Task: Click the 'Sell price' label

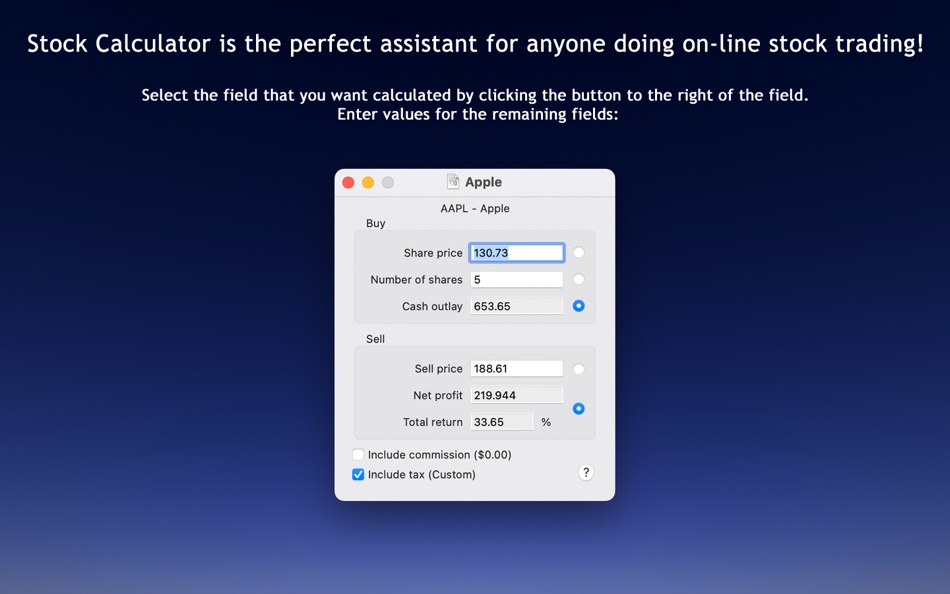Action: [439, 369]
